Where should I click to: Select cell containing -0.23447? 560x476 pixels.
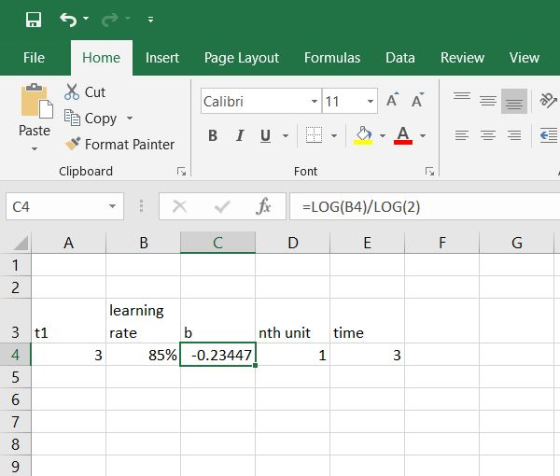point(218,355)
